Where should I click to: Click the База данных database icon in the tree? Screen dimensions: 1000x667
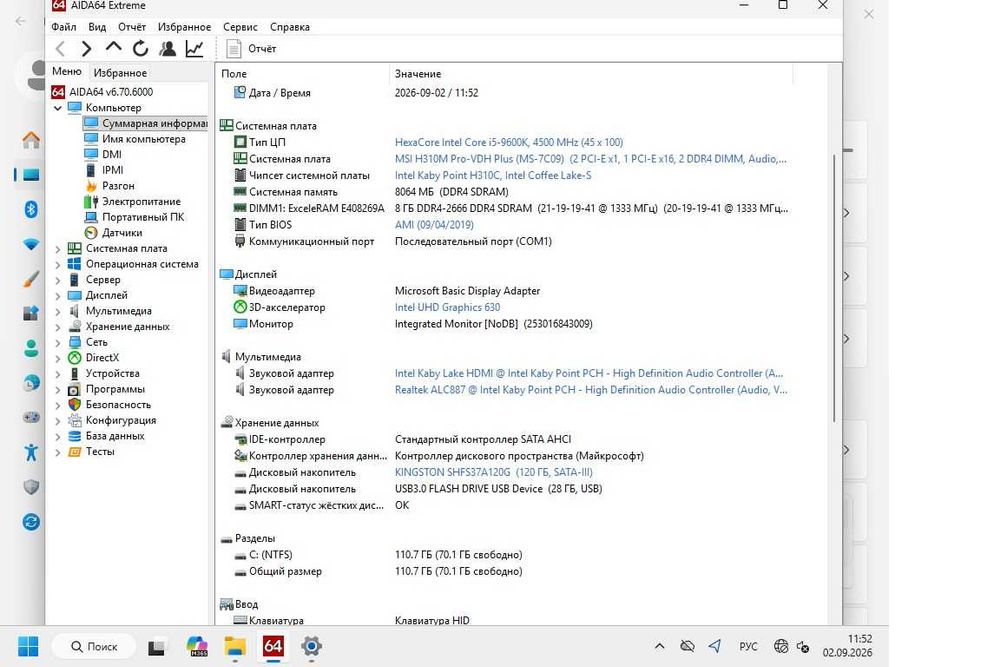coord(75,436)
